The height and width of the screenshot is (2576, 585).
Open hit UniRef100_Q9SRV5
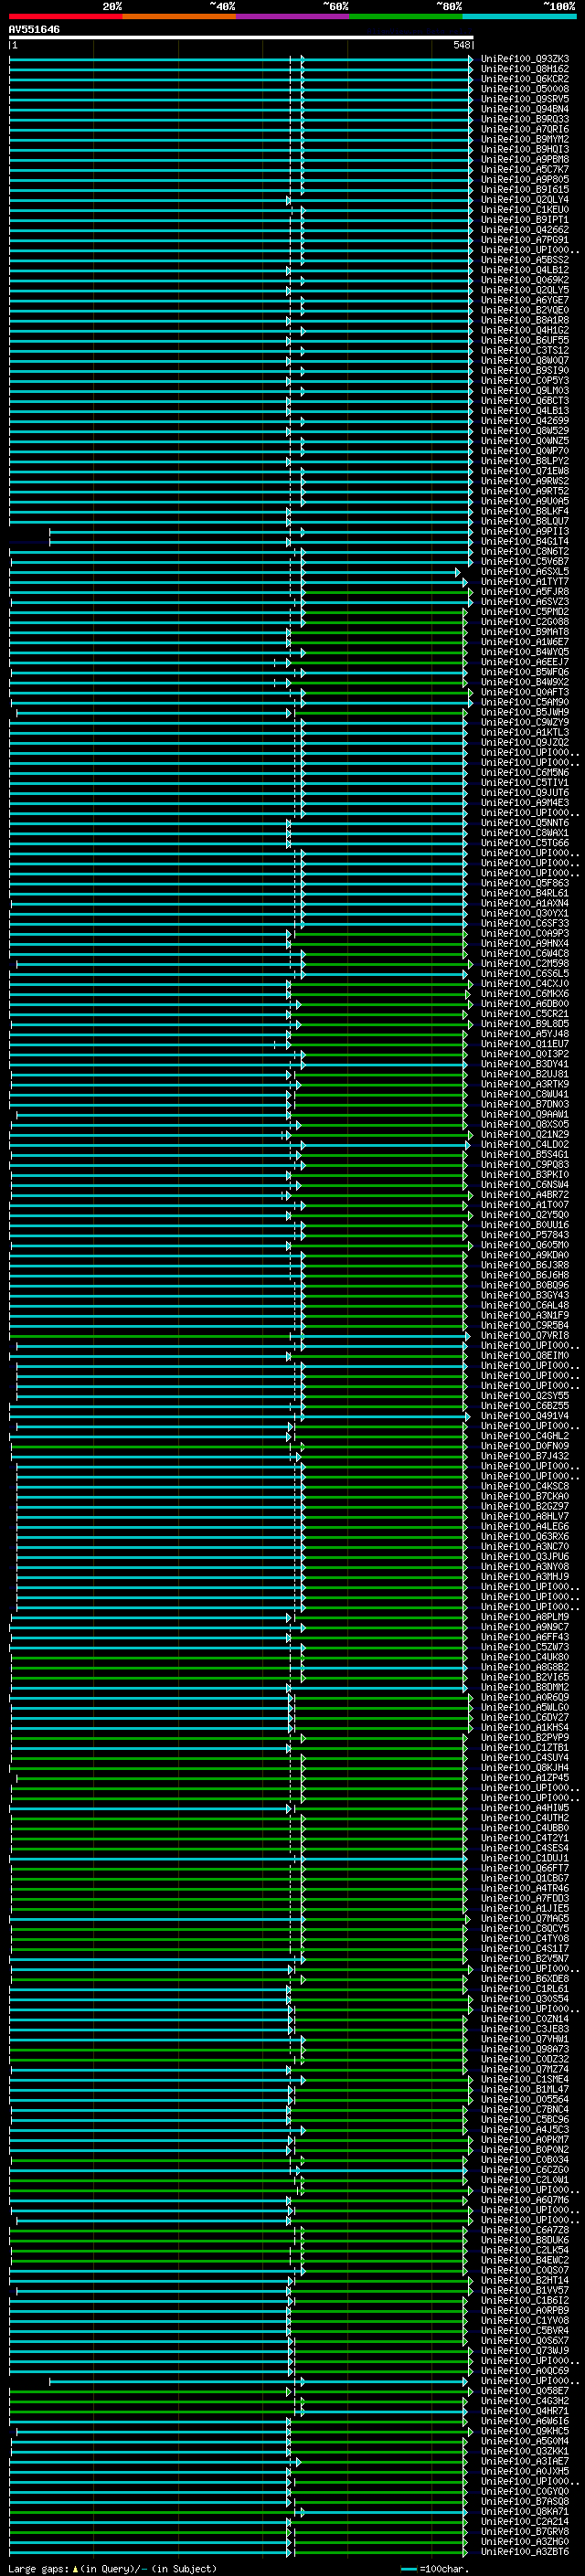point(525,99)
